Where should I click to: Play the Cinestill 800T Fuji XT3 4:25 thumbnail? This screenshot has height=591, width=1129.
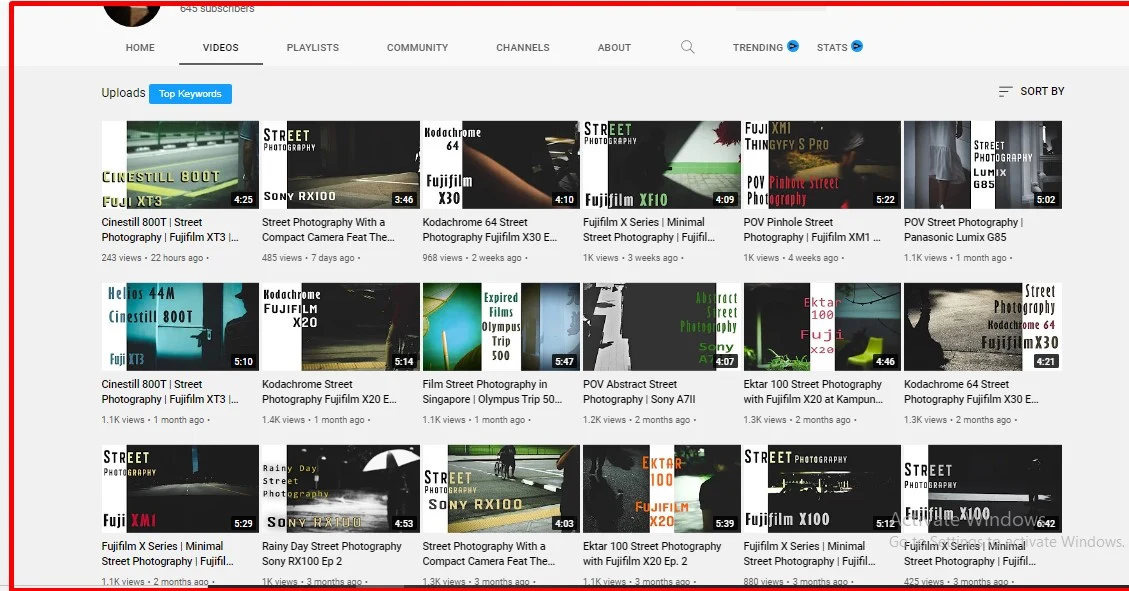point(180,165)
